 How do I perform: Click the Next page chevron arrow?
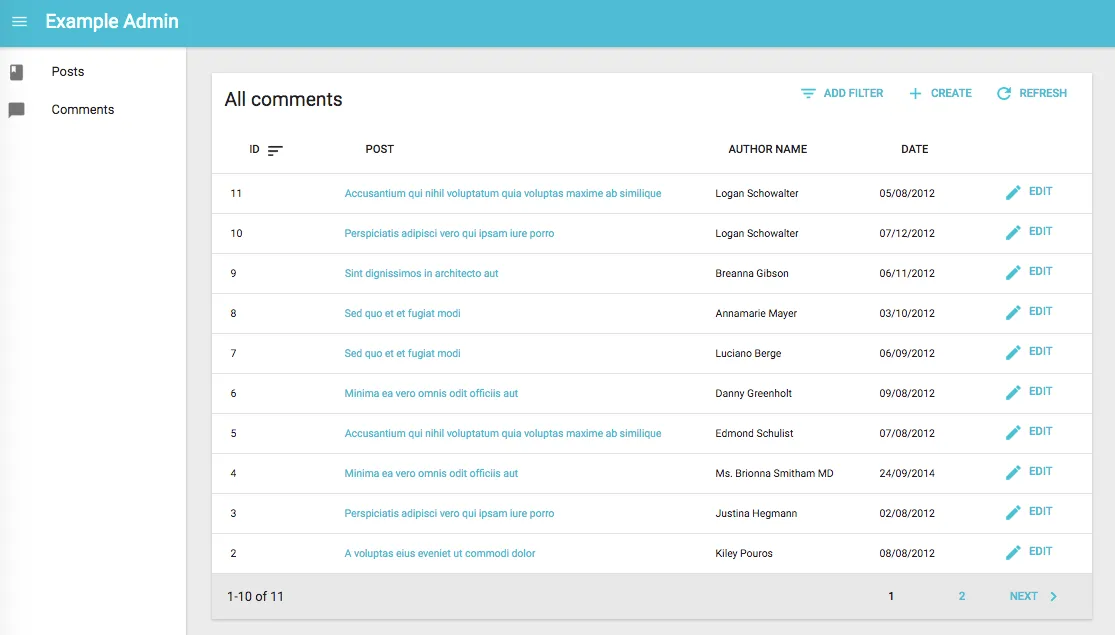(x=1053, y=597)
